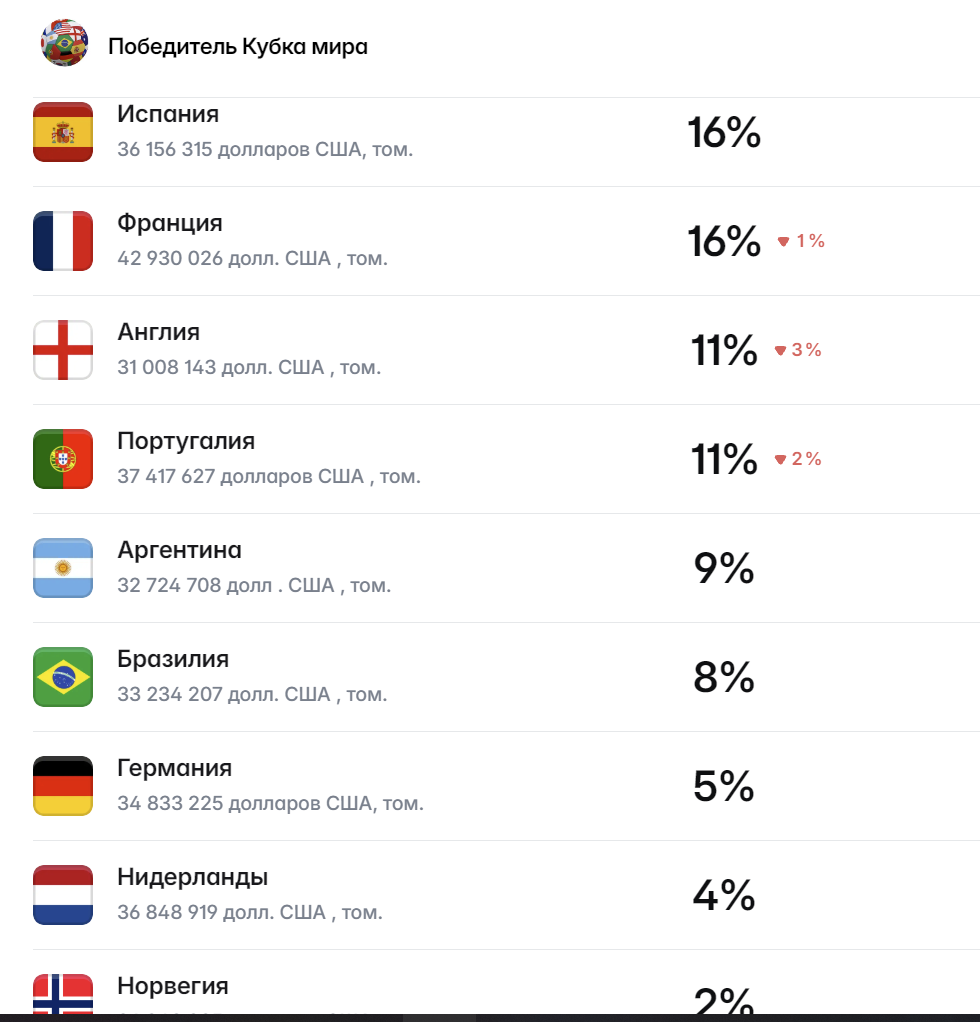Select the Germany flag icon

pyautogui.click(x=63, y=785)
